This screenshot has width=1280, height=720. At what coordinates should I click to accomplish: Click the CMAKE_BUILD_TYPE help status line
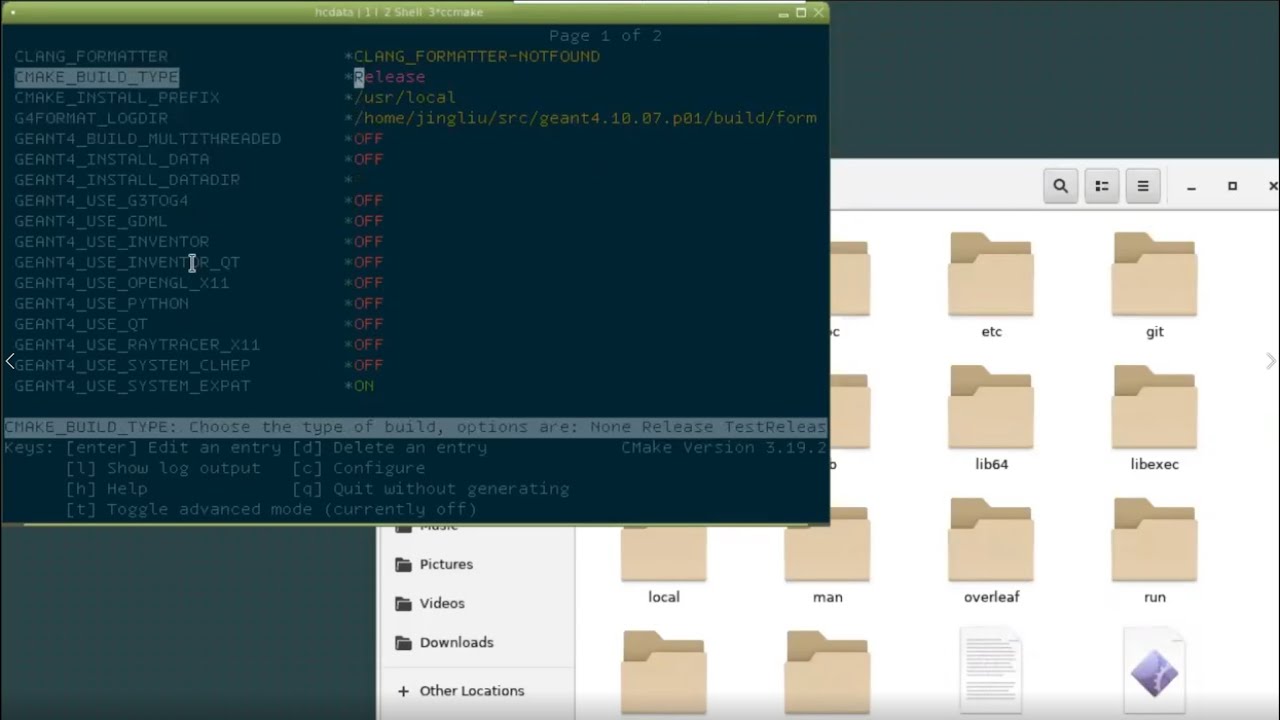415,427
